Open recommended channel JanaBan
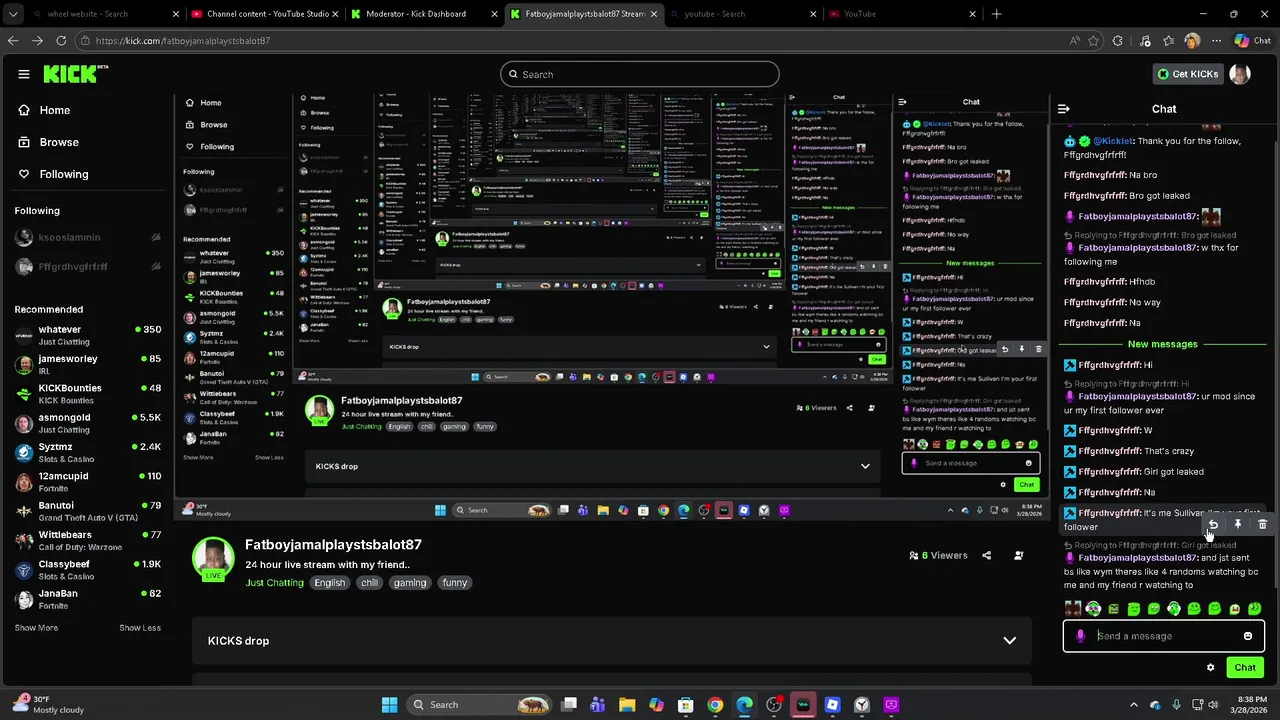Screen dimensions: 1280x720 click(88, 599)
